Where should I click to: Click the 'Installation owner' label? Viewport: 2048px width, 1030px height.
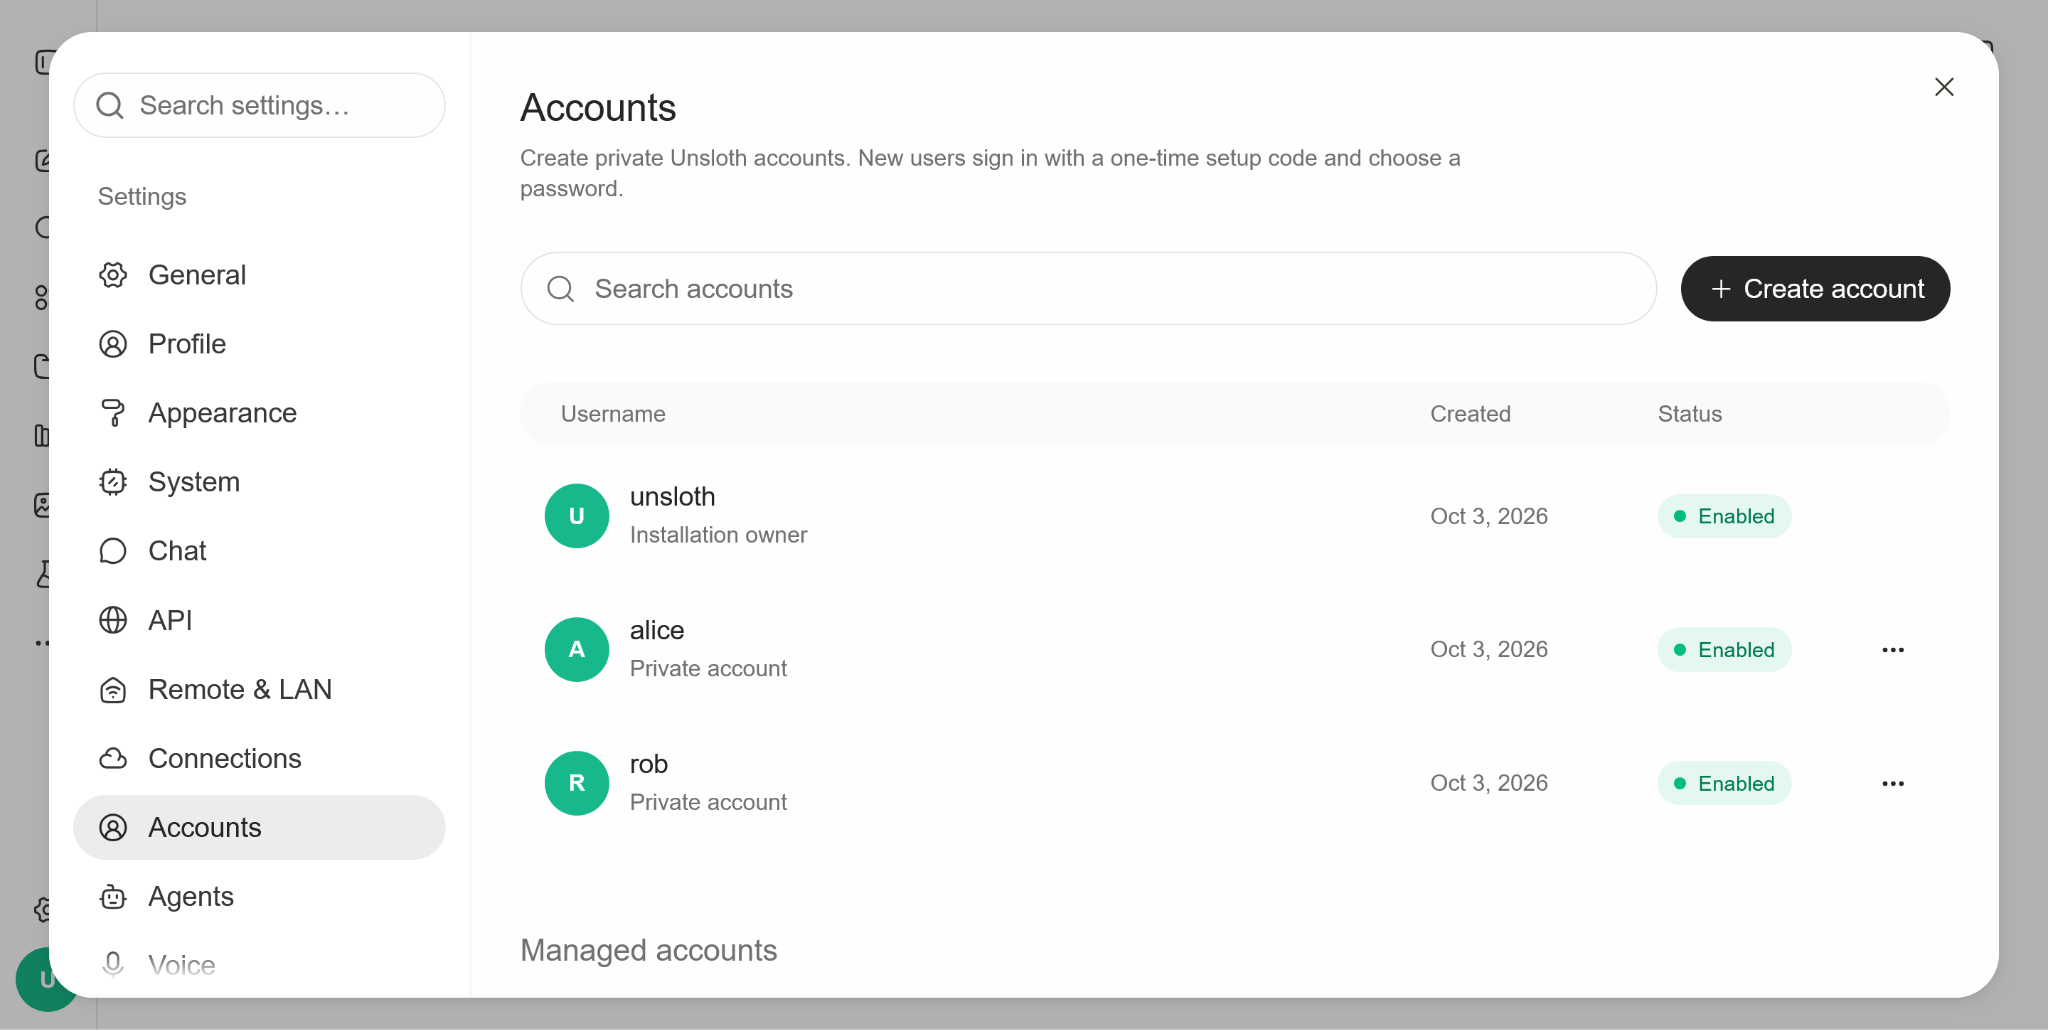(x=718, y=535)
